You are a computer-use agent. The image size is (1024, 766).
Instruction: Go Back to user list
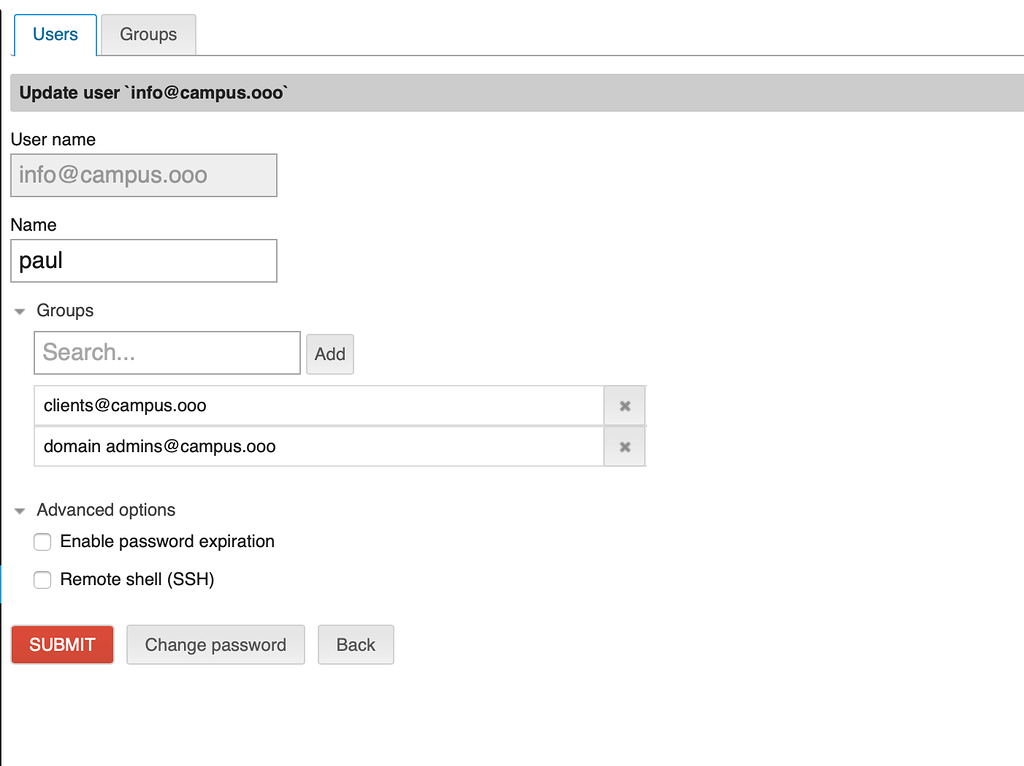point(356,645)
